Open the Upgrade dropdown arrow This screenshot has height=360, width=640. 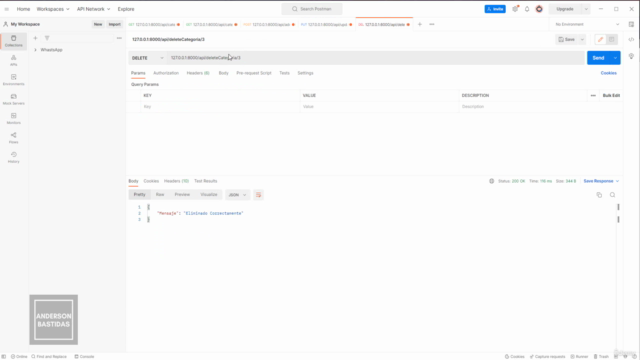coord(586,9)
